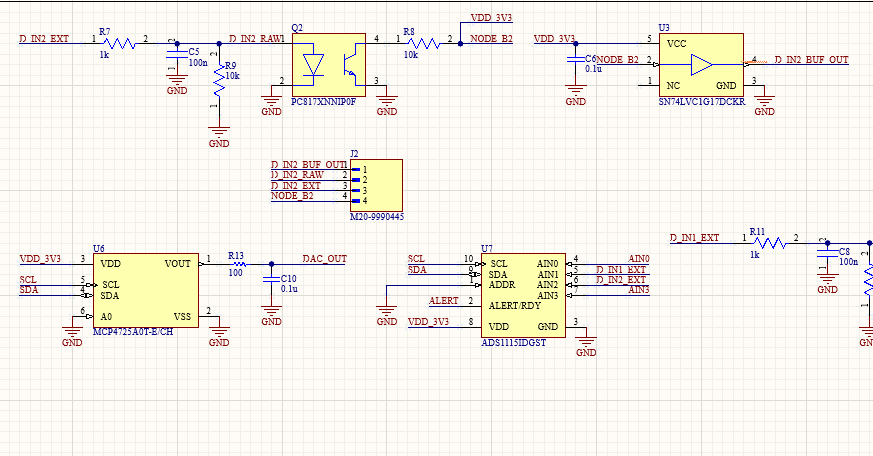The image size is (873, 456).
Task: Click the AIN3 net label right of U7
Action: pos(639,290)
